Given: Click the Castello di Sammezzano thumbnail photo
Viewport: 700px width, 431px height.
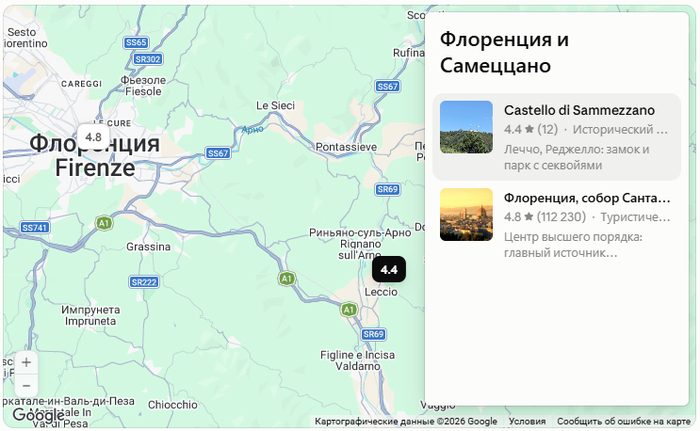Looking at the screenshot, I should click(466, 127).
